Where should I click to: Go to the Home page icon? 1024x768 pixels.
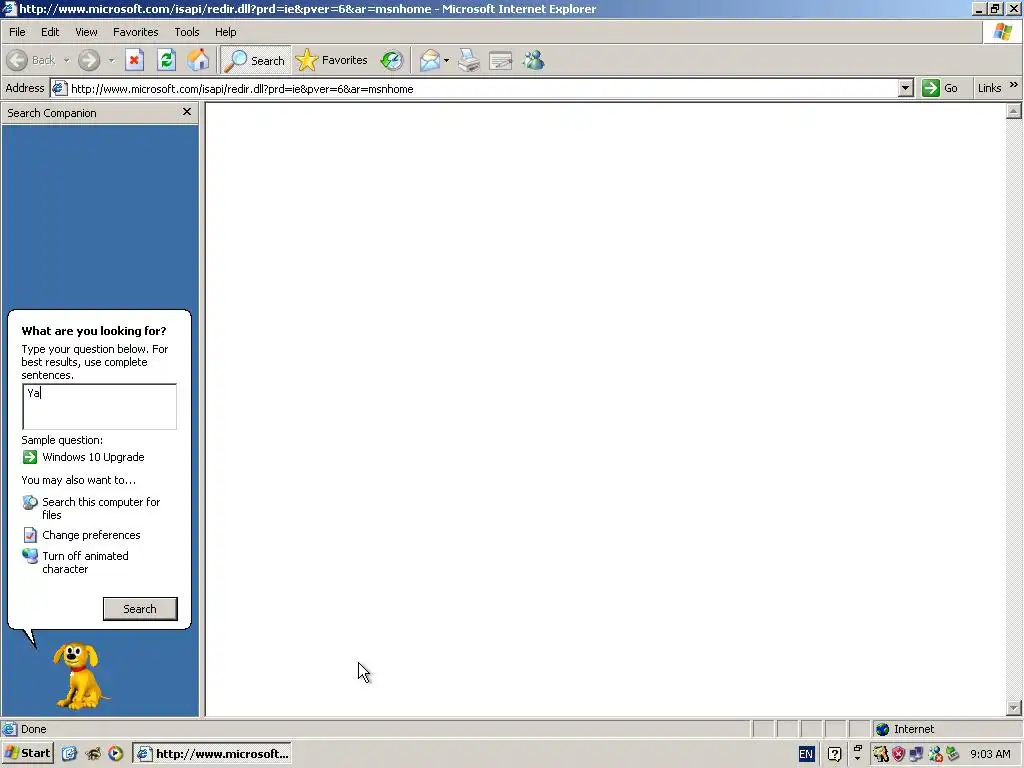[198, 61]
